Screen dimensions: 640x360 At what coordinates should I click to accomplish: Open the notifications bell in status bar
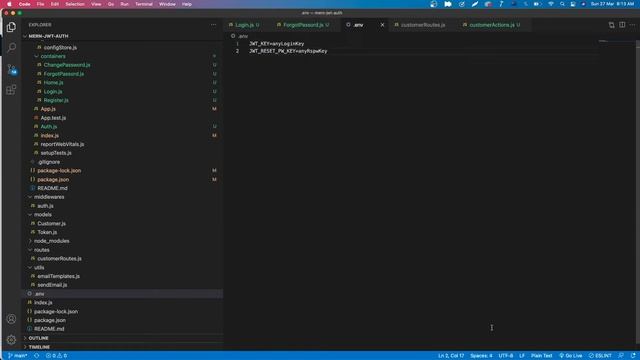pyautogui.click(x=633, y=356)
